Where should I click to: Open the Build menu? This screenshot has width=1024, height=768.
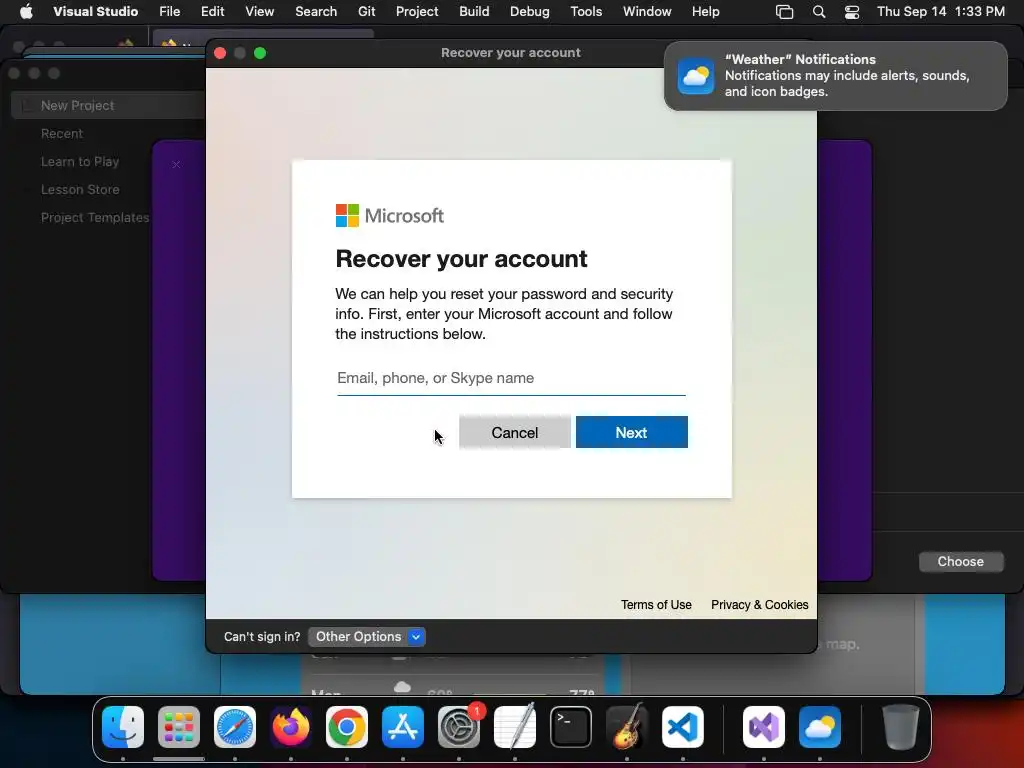[474, 11]
